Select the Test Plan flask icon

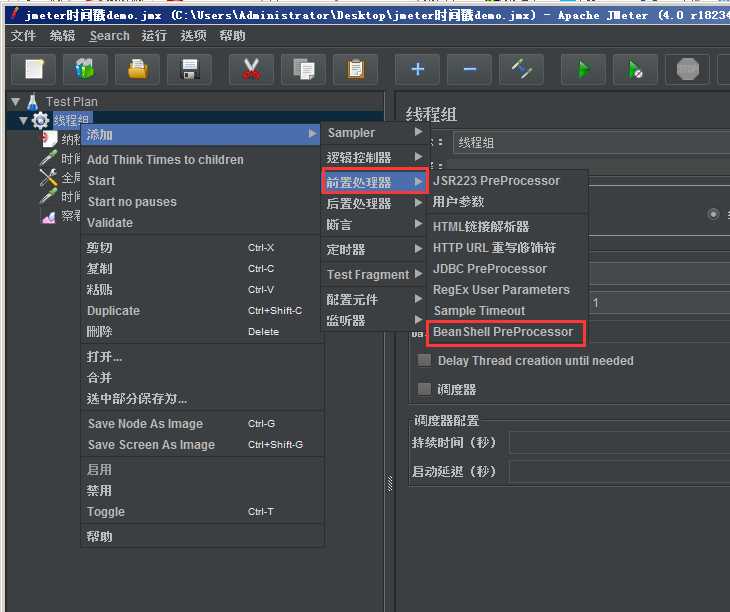pyautogui.click(x=33, y=102)
